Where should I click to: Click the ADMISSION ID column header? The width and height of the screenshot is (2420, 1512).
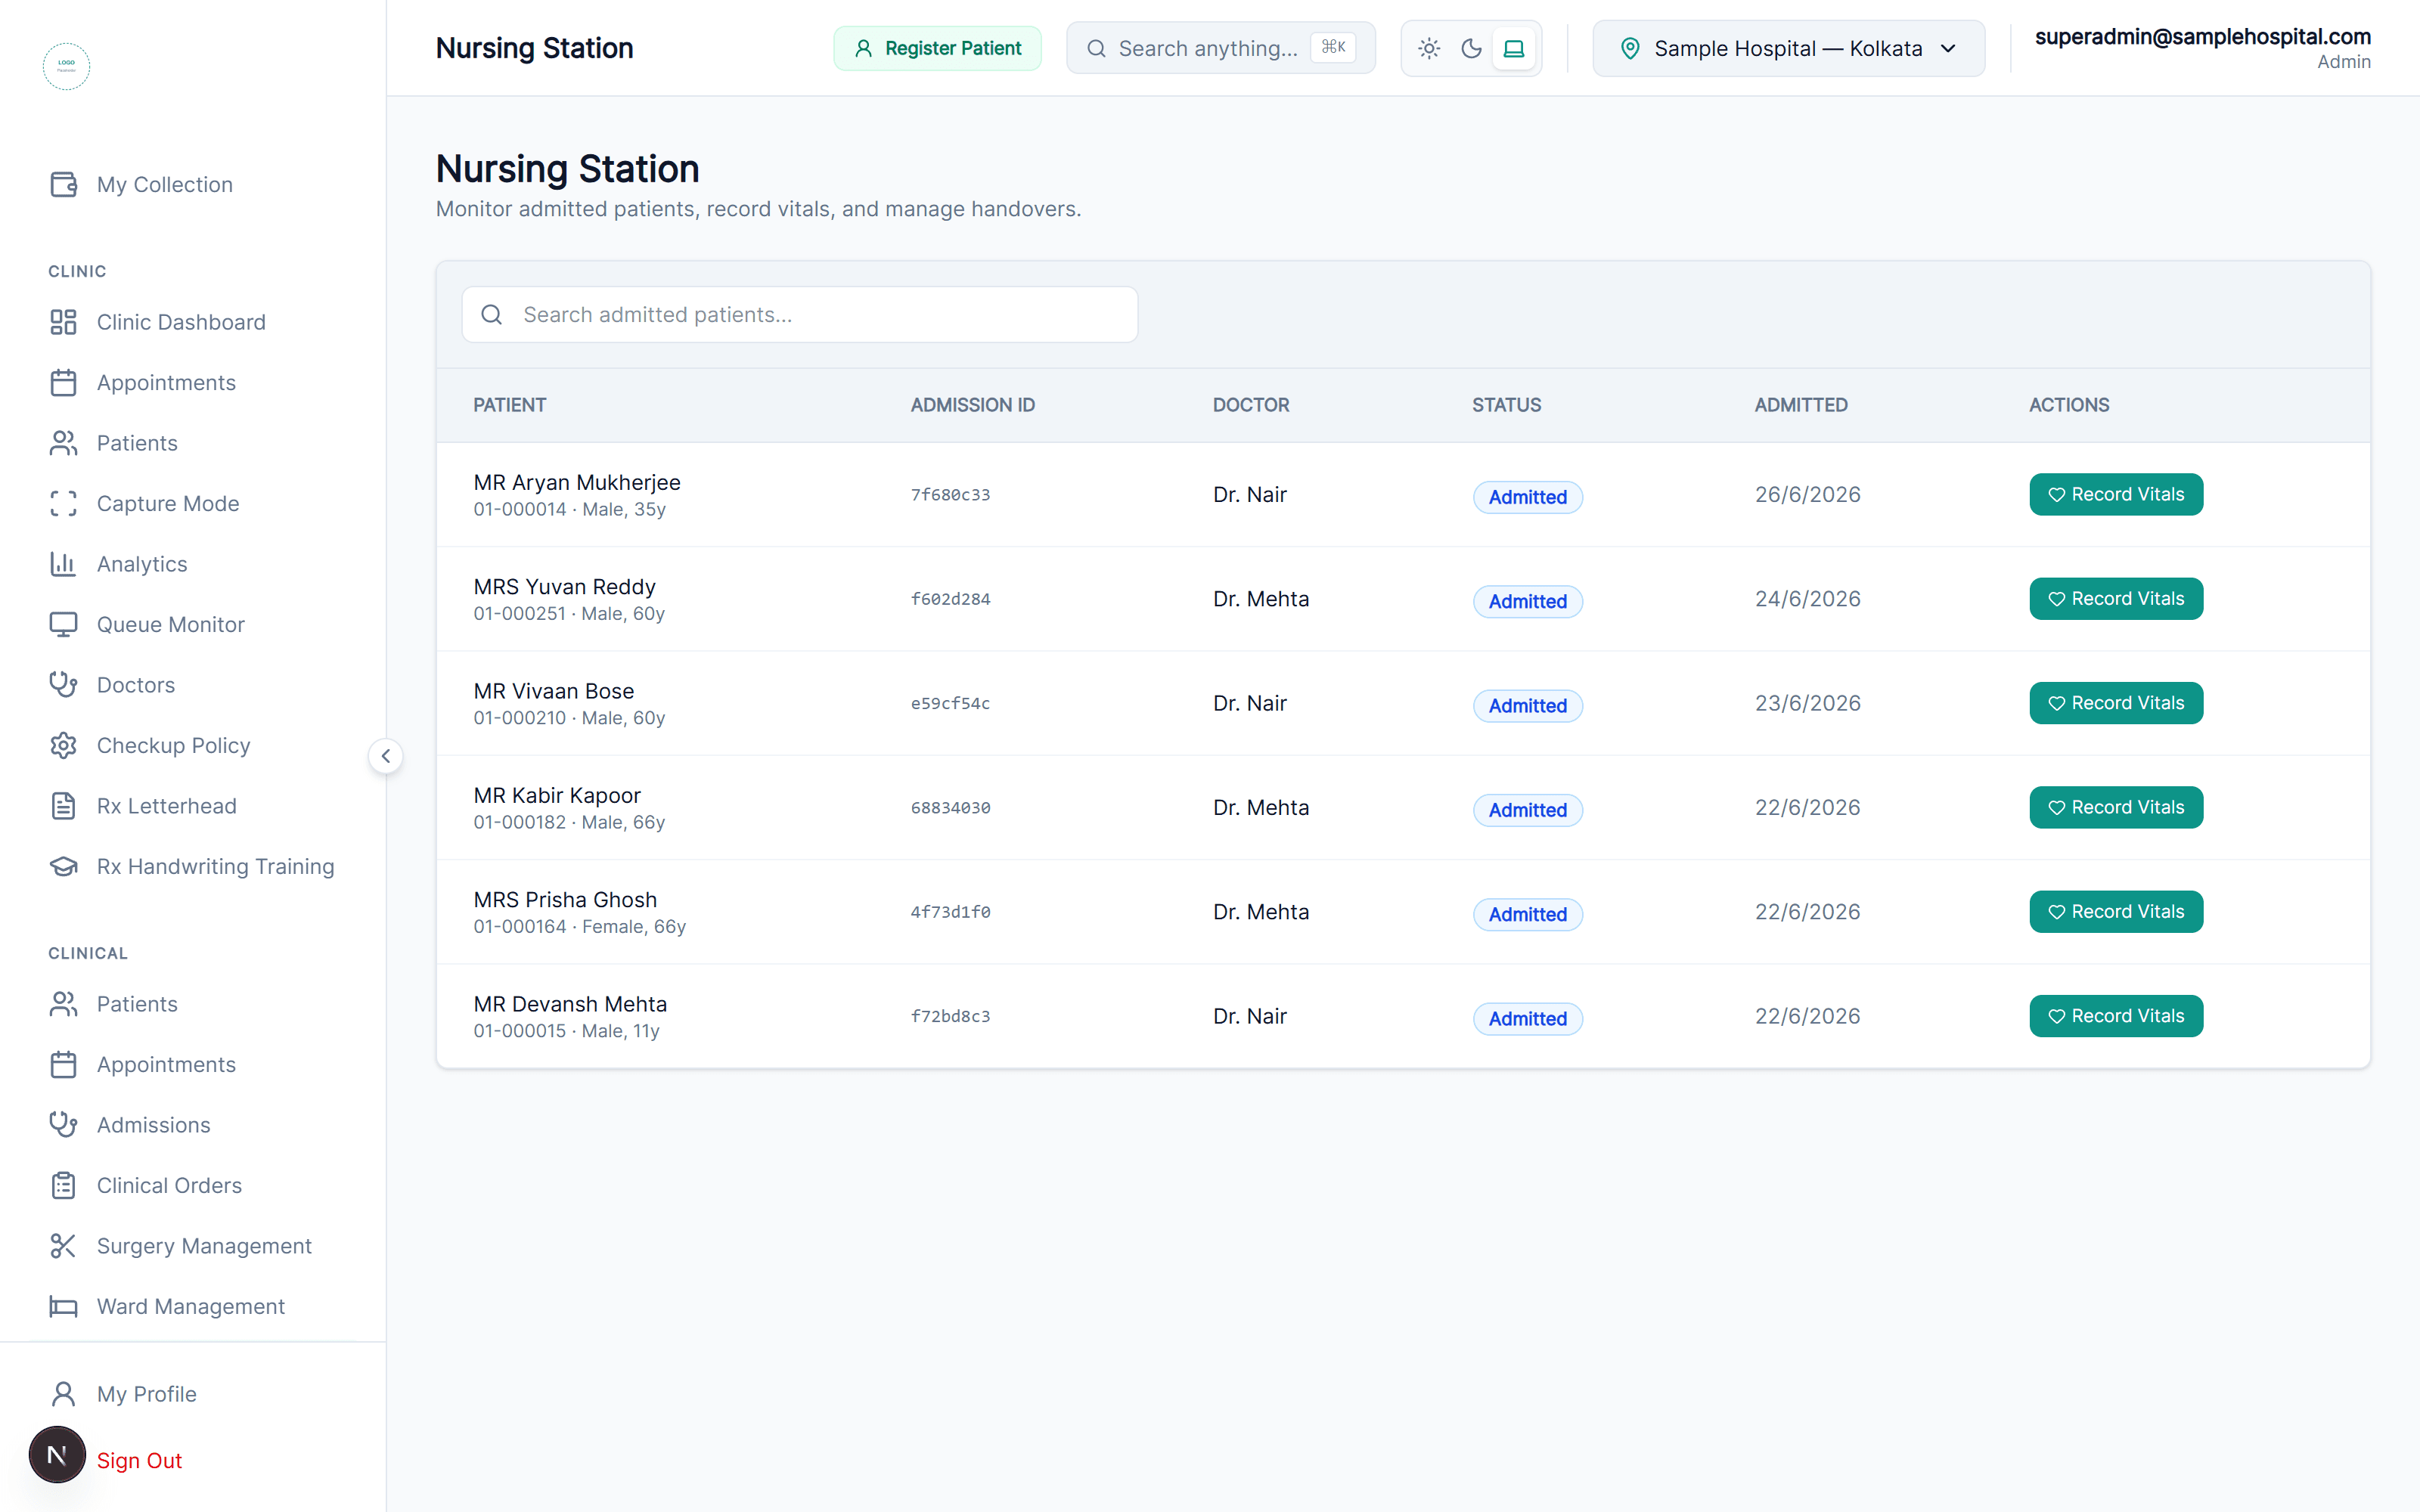(x=972, y=405)
